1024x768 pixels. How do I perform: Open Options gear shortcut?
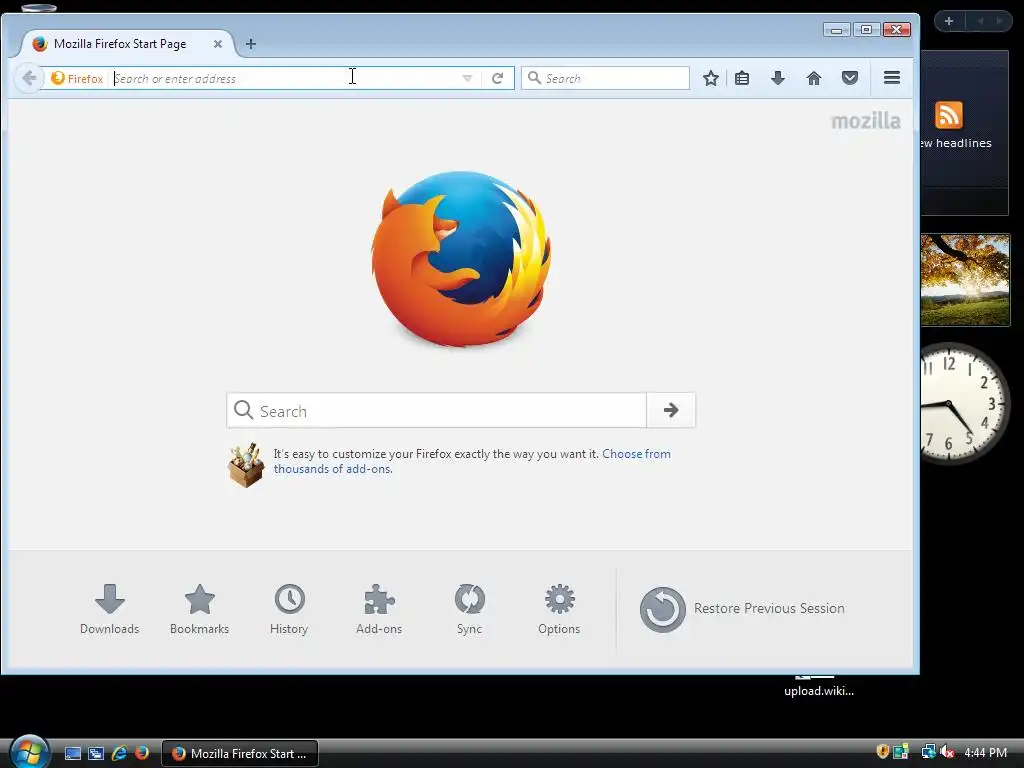click(x=559, y=609)
